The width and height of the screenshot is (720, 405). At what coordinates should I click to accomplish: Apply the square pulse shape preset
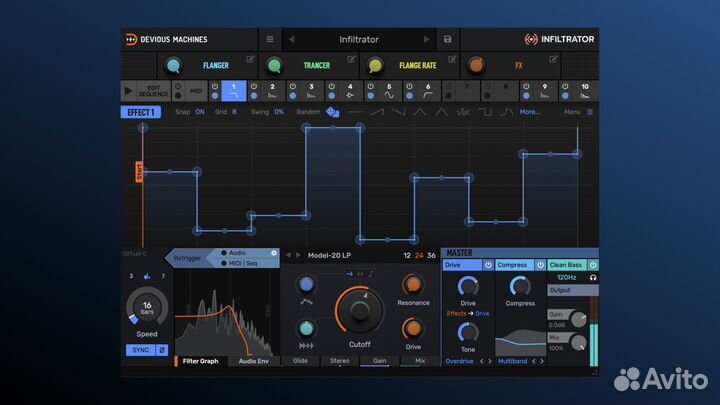click(x=484, y=112)
